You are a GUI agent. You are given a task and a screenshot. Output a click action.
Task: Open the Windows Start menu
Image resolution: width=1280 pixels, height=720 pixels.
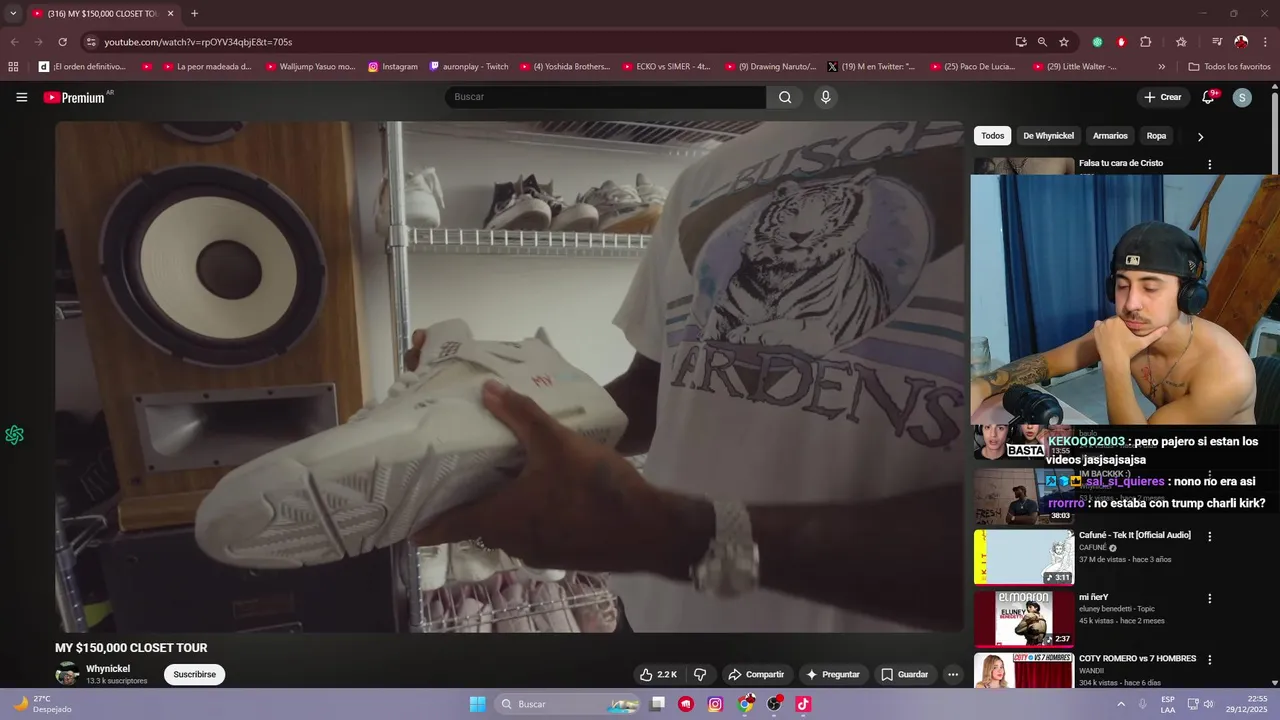[x=477, y=704]
